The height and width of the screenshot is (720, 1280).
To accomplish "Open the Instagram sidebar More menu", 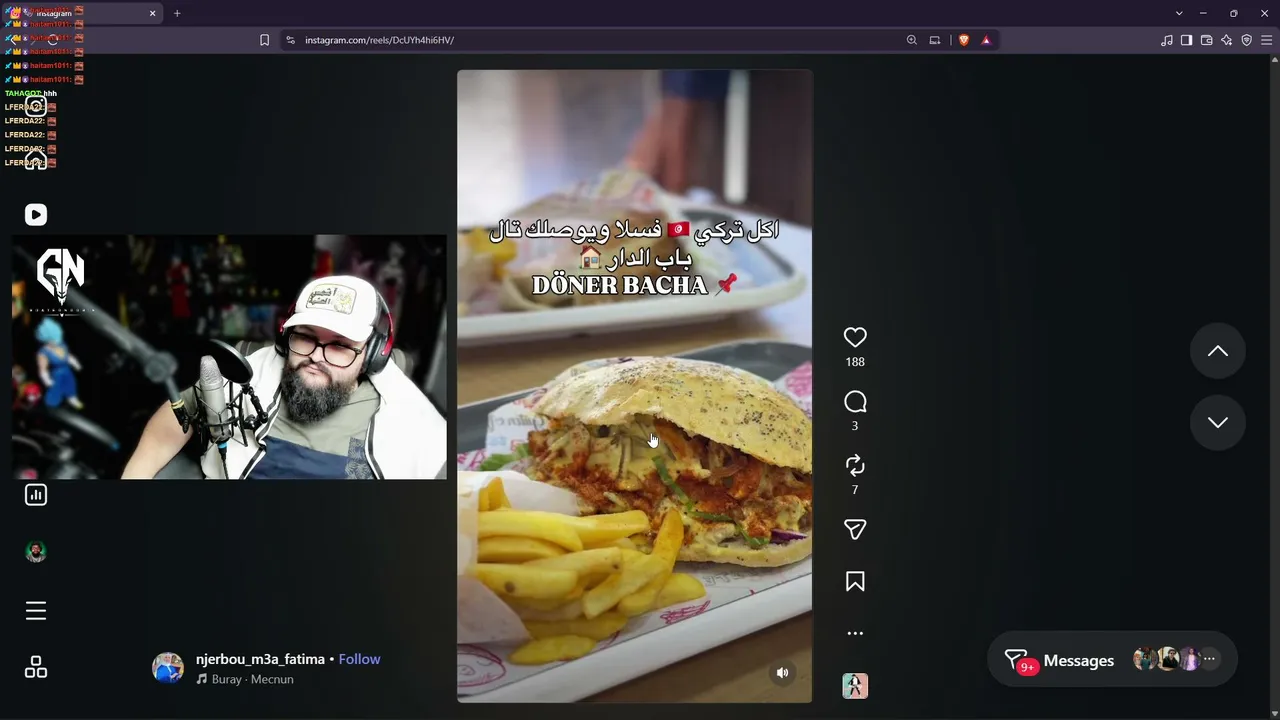I will pos(36,611).
